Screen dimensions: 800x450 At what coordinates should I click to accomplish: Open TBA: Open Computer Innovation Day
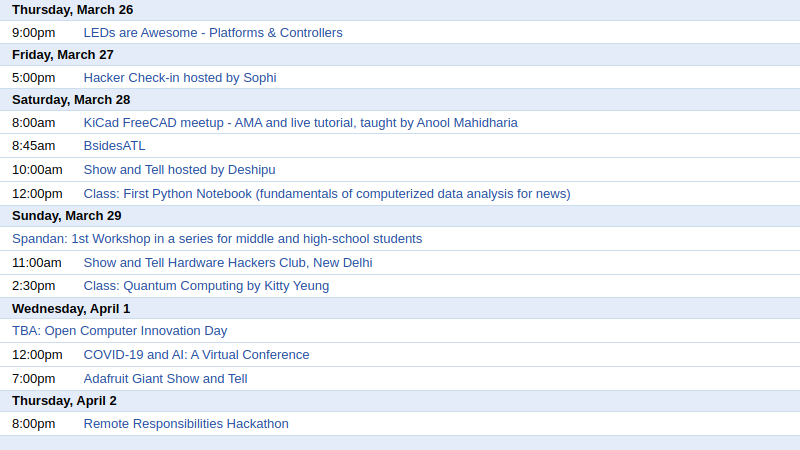[x=120, y=331]
